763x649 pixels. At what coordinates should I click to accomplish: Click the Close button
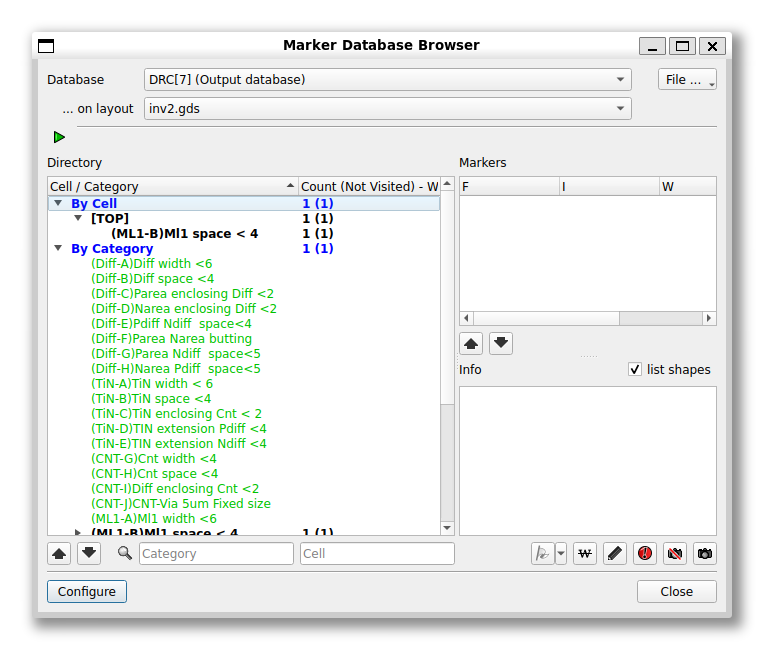677,592
